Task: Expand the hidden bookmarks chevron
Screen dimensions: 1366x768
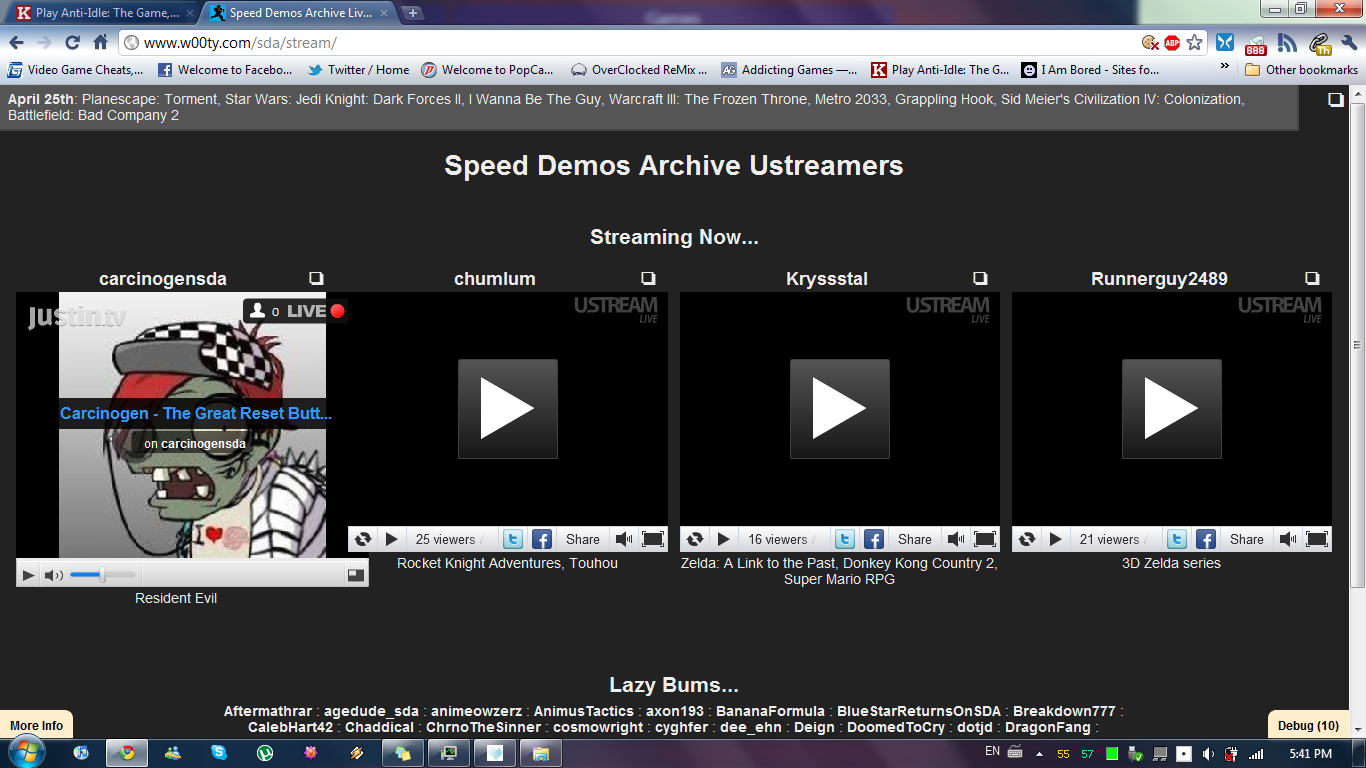Action: coord(1225,67)
